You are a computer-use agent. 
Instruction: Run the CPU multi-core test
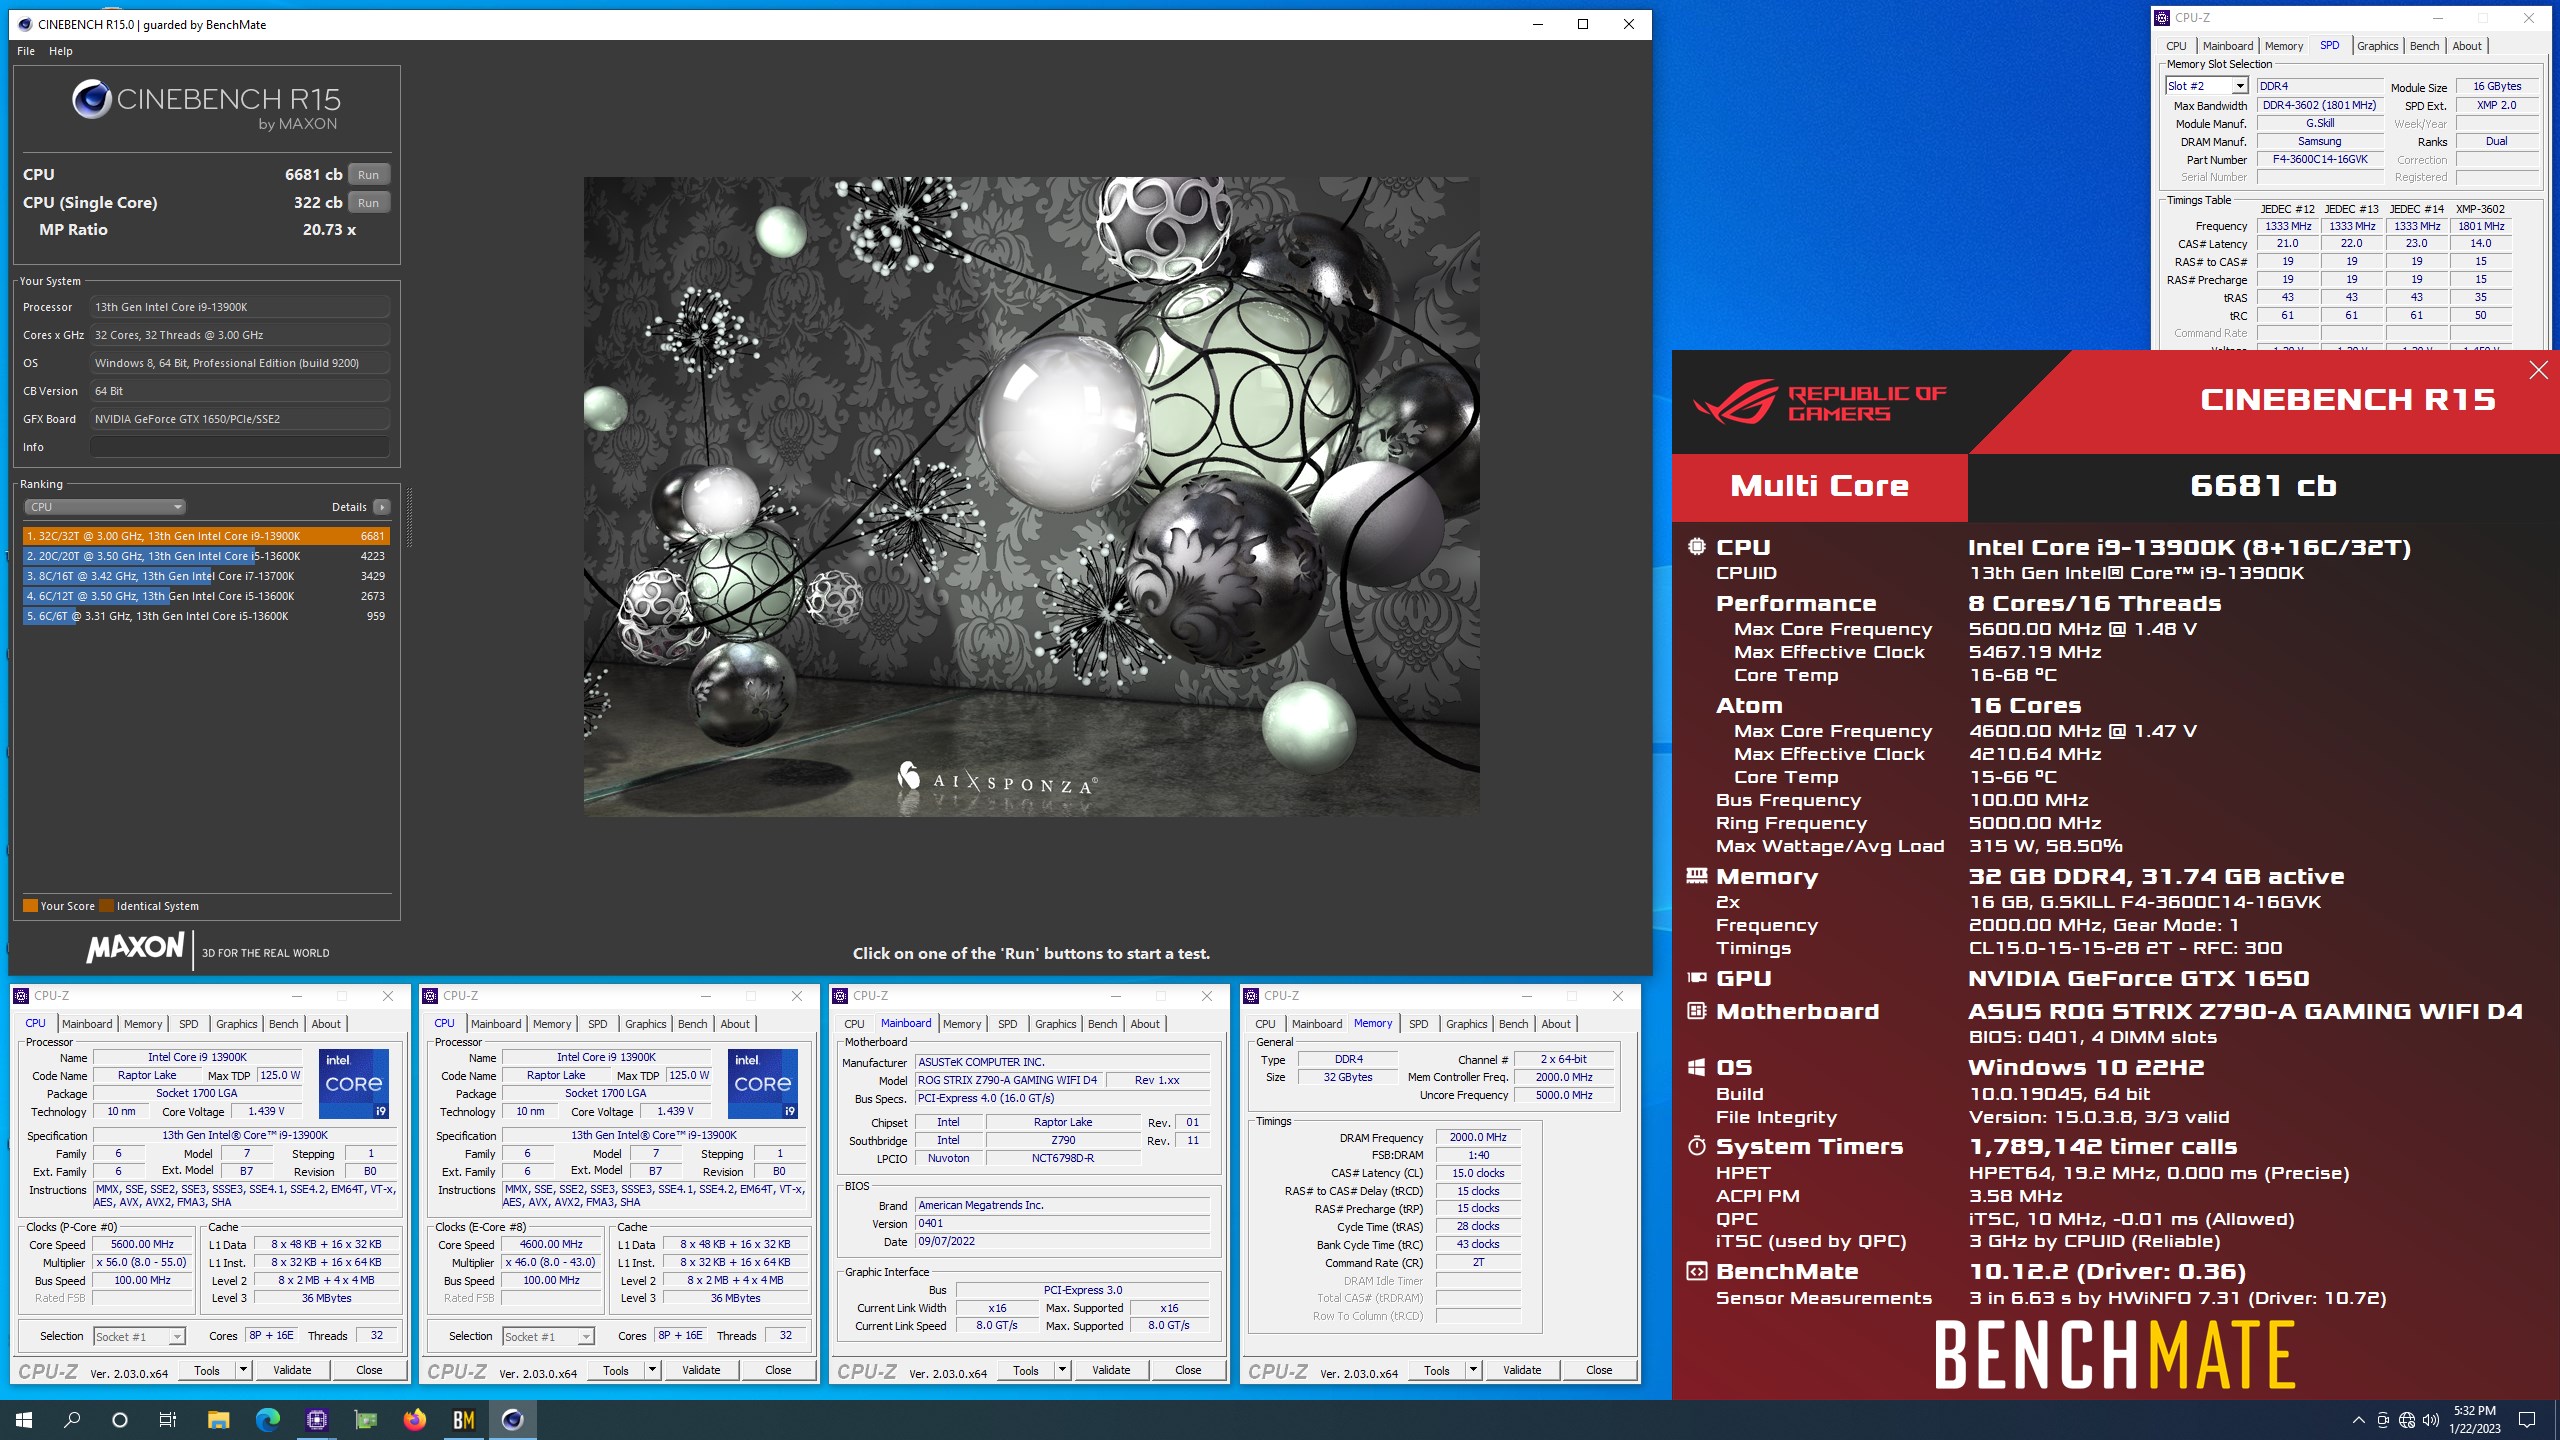(368, 175)
